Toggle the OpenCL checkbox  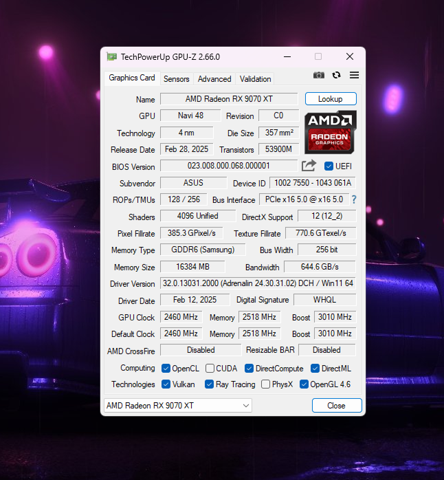click(x=166, y=368)
